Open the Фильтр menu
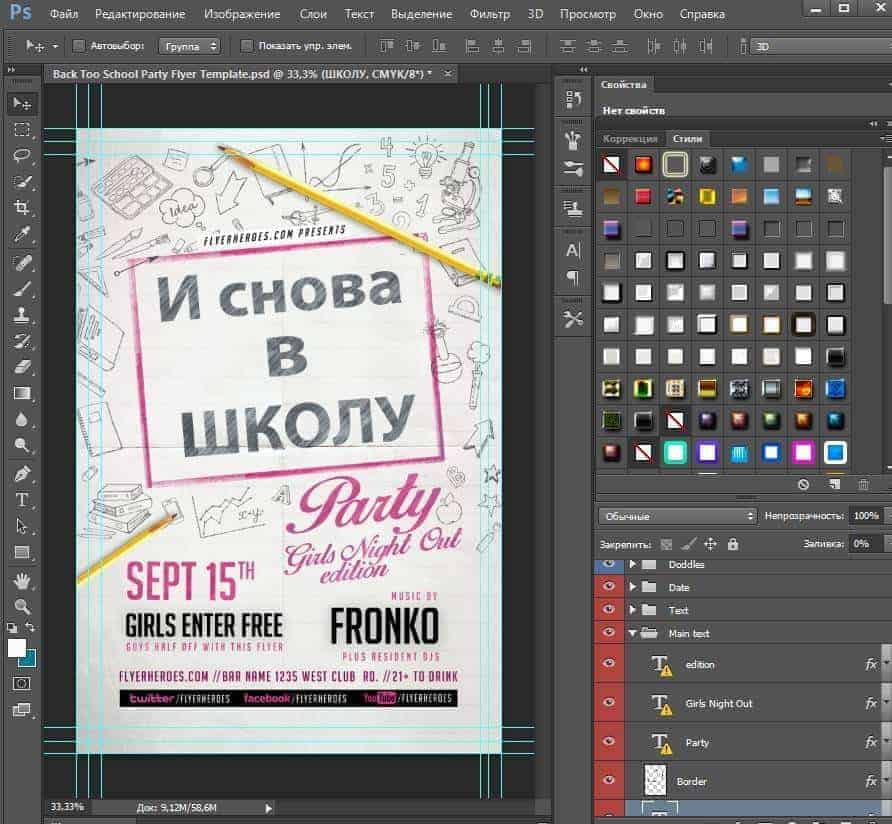Image resolution: width=892 pixels, height=824 pixels. (490, 14)
